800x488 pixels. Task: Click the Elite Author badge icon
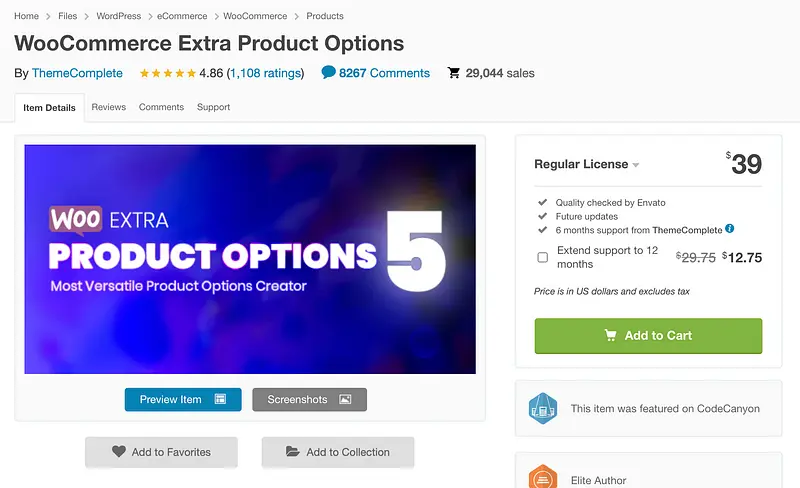pyautogui.click(x=542, y=477)
